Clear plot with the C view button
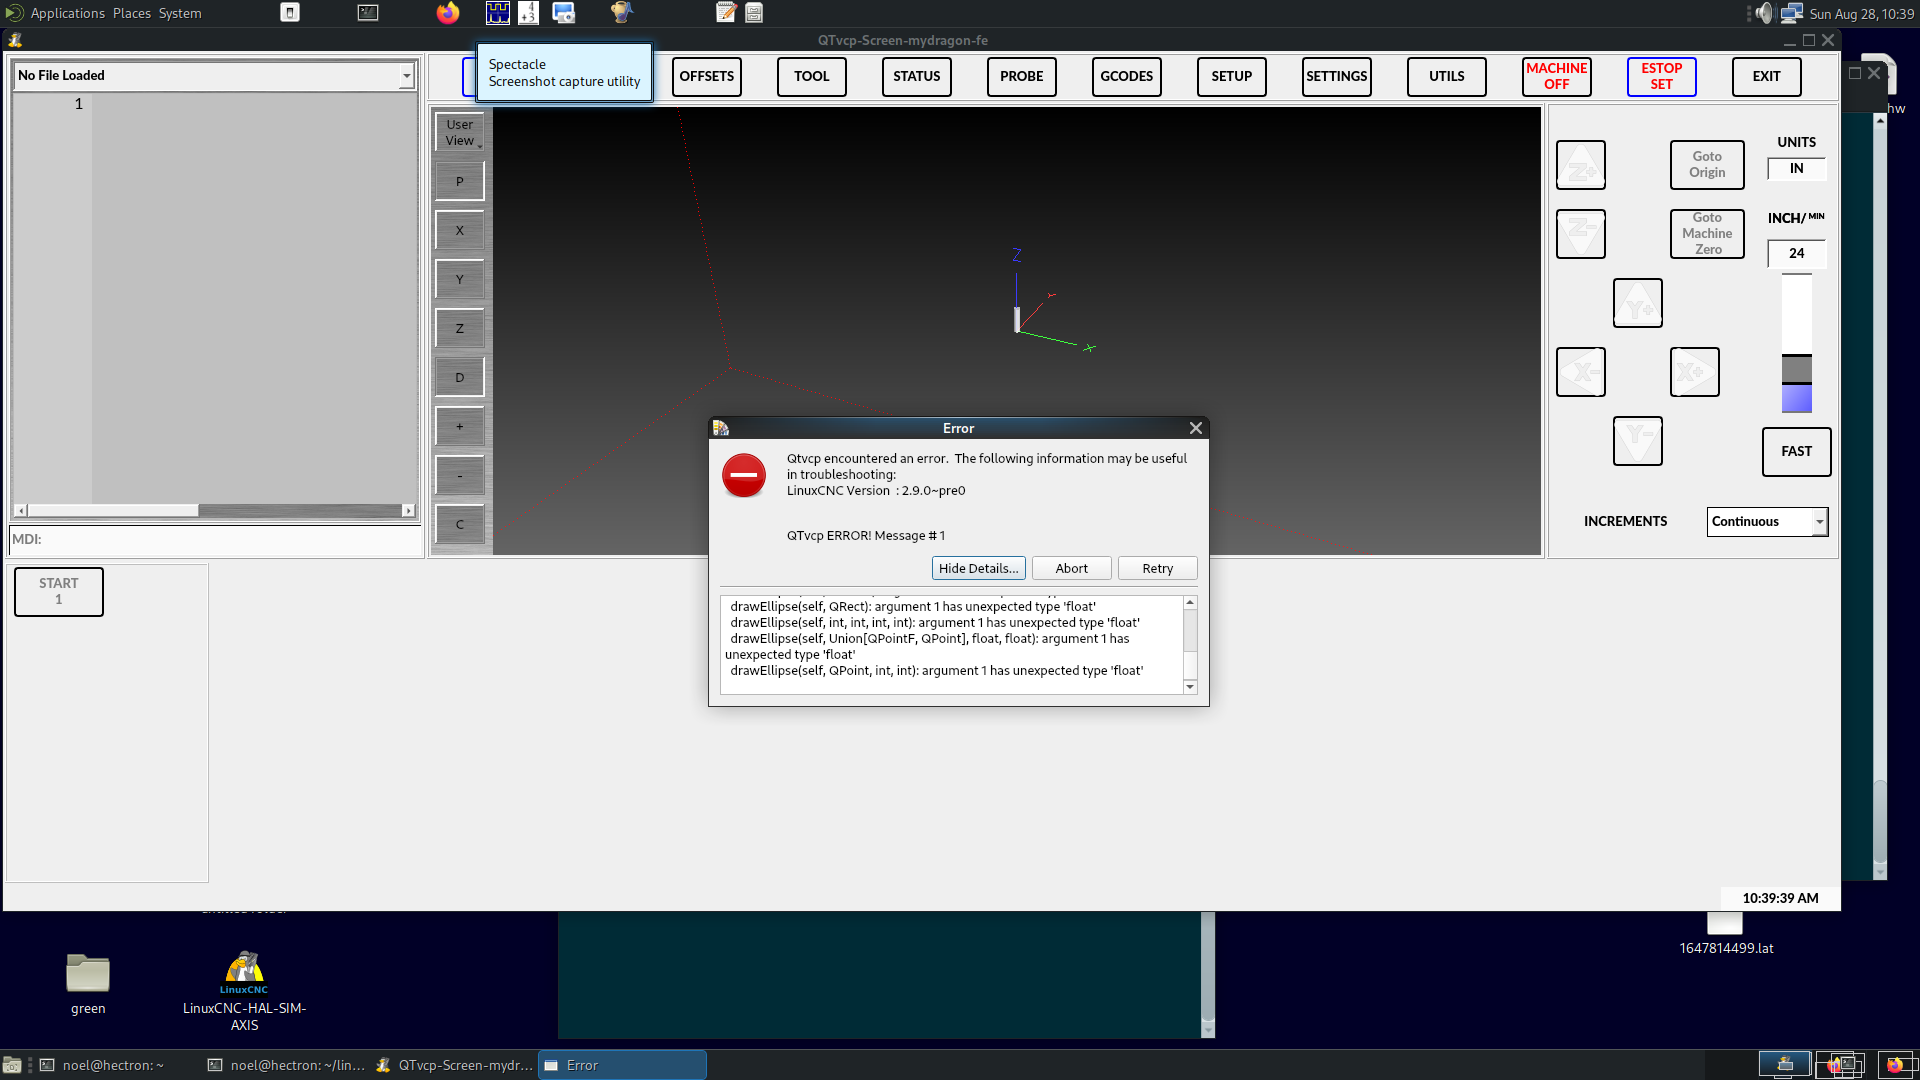 [x=460, y=525]
